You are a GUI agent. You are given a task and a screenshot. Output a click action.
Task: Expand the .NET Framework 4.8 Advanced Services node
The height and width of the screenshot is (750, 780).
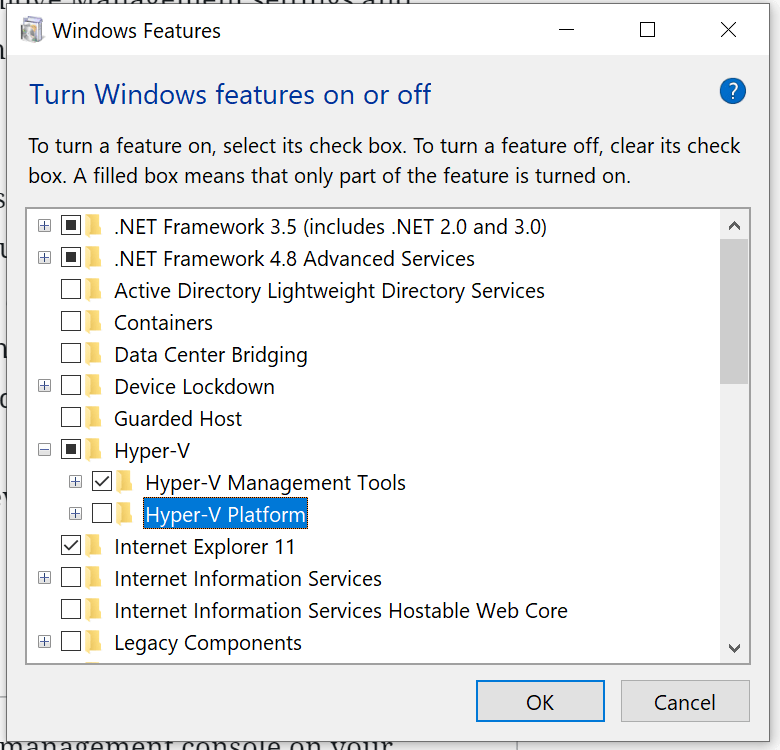click(x=44, y=258)
